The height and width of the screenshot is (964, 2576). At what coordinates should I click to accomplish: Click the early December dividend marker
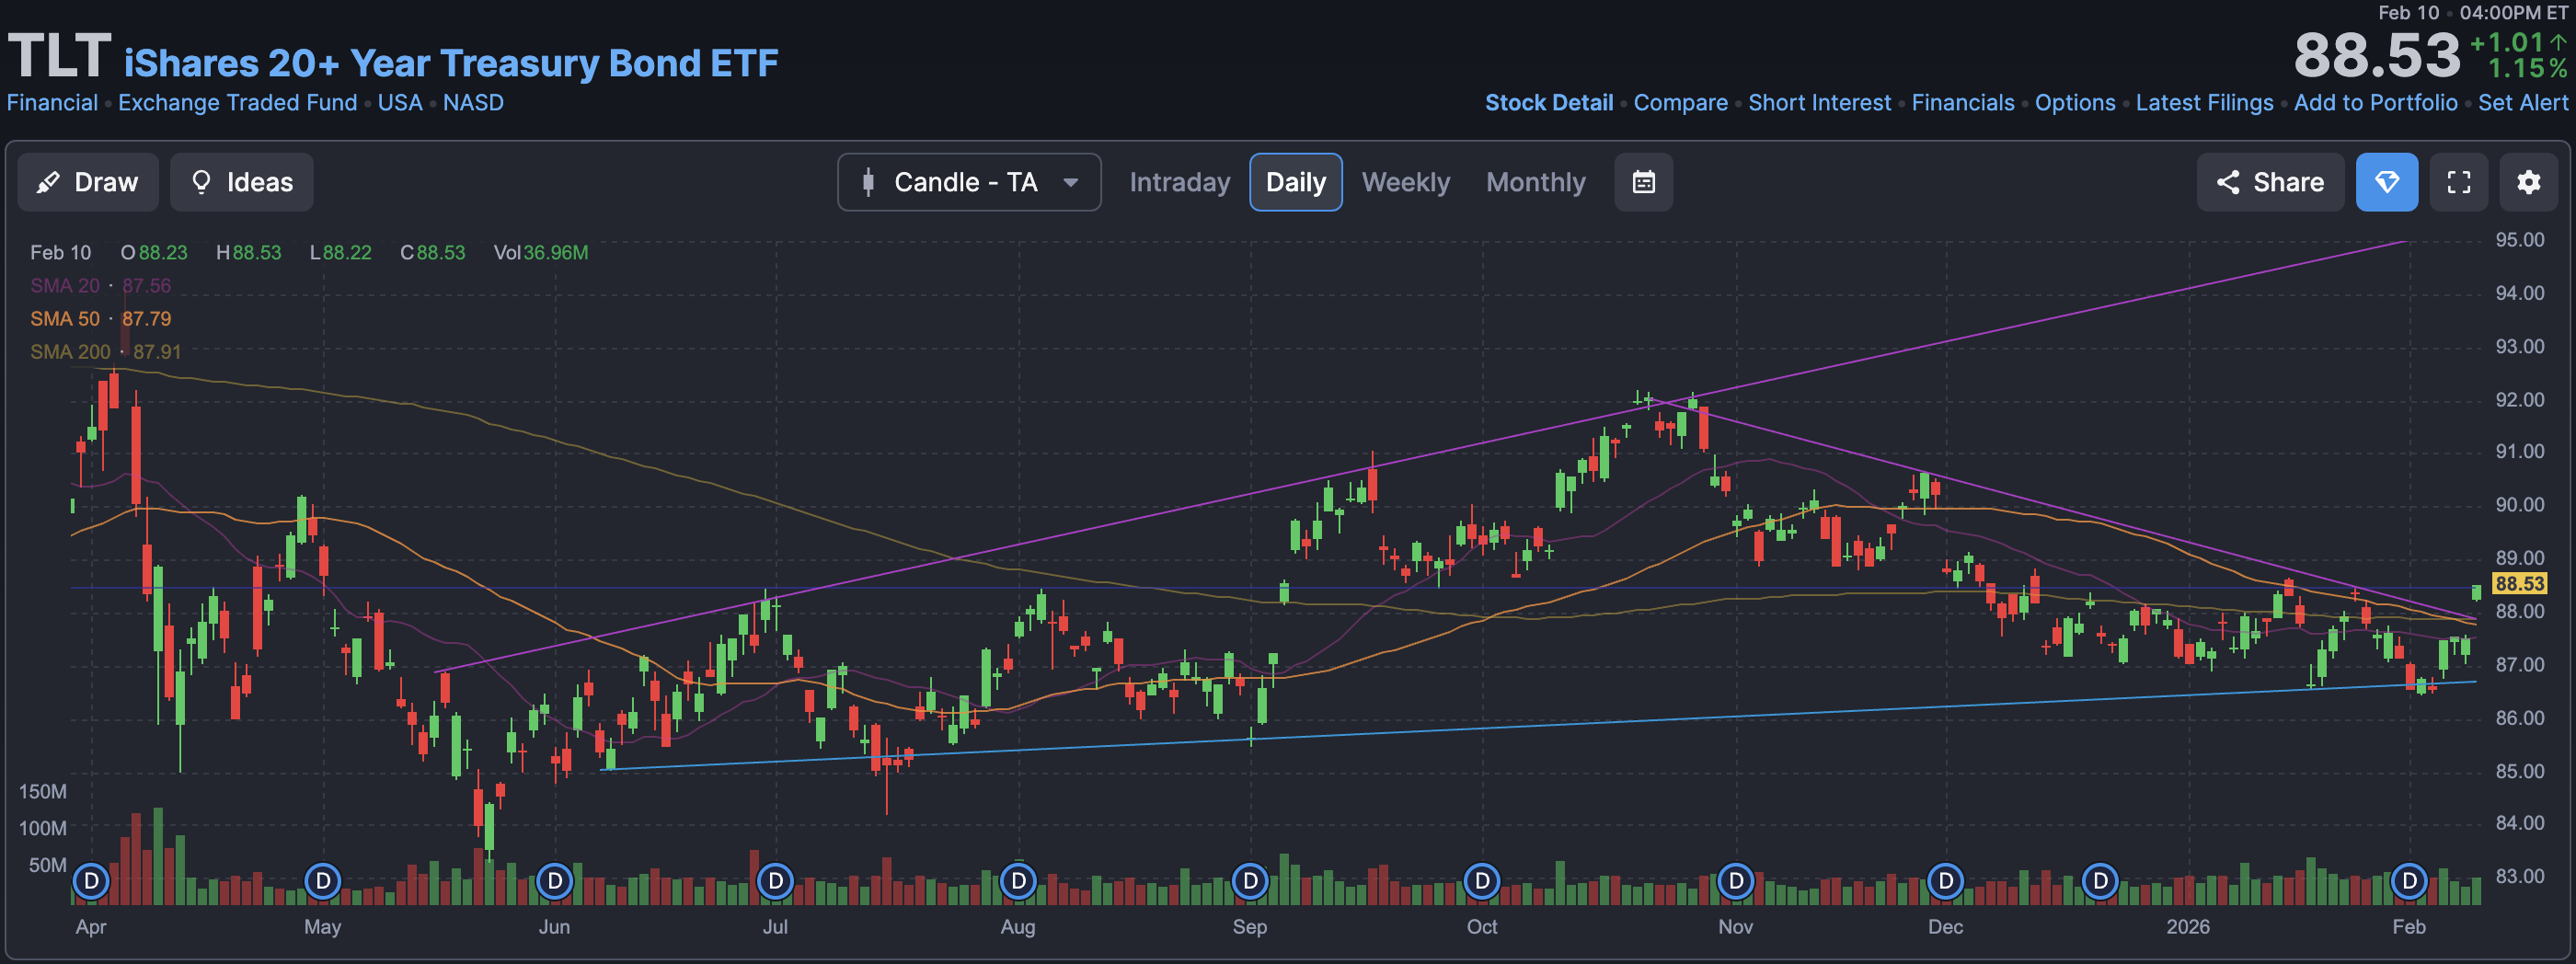coord(1945,881)
